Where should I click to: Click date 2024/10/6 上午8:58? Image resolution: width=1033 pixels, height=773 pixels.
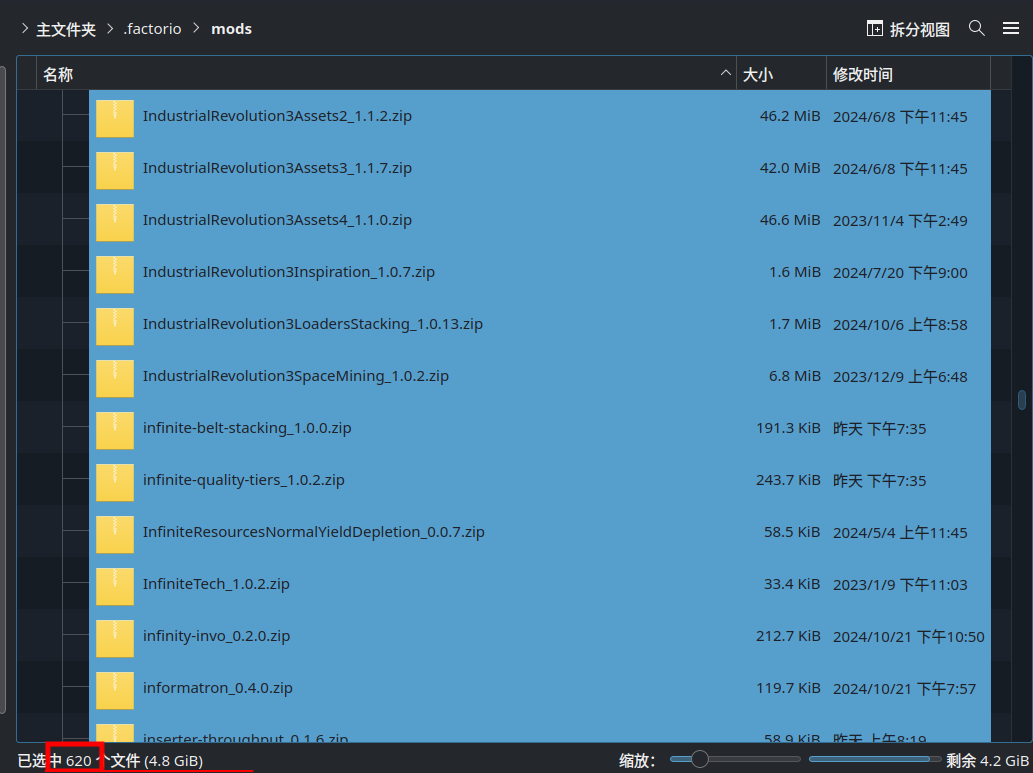coord(900,326)
